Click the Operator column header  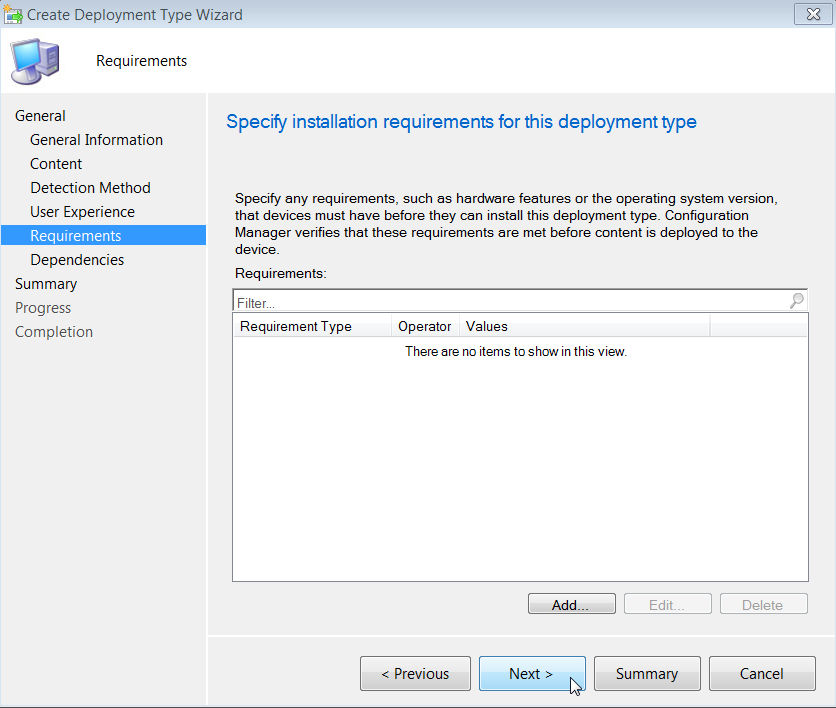[424, 326]
